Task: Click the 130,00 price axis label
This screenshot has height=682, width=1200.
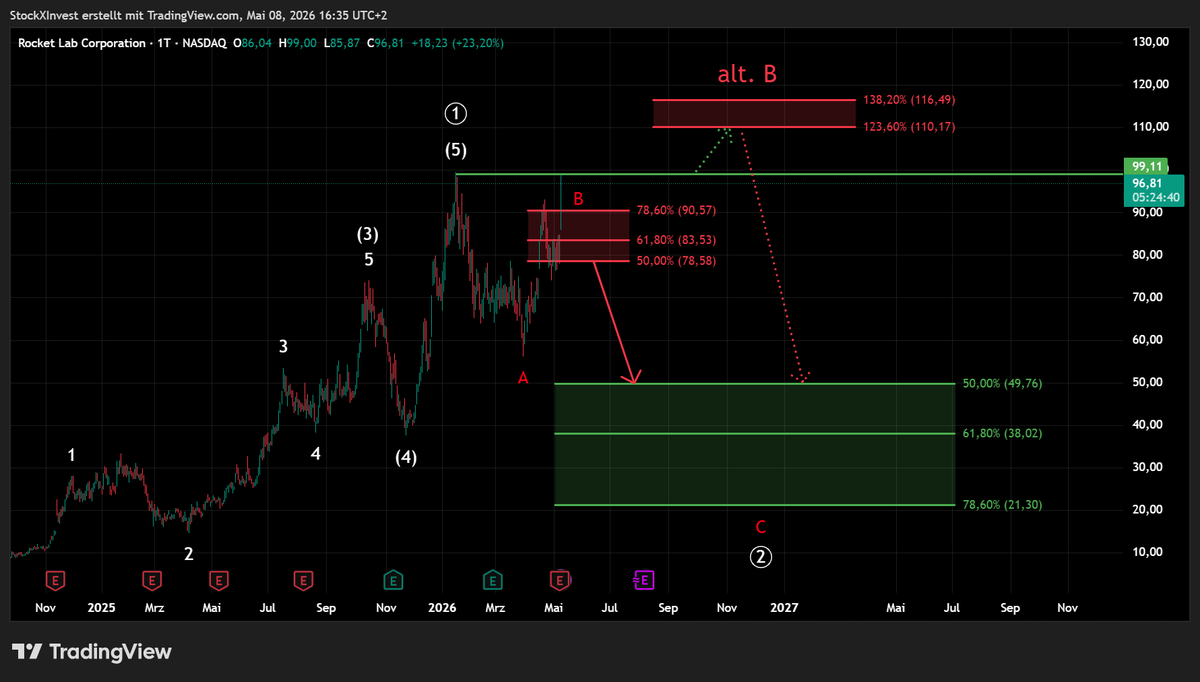Action: pyautogui.click(x=1150, y=42)
